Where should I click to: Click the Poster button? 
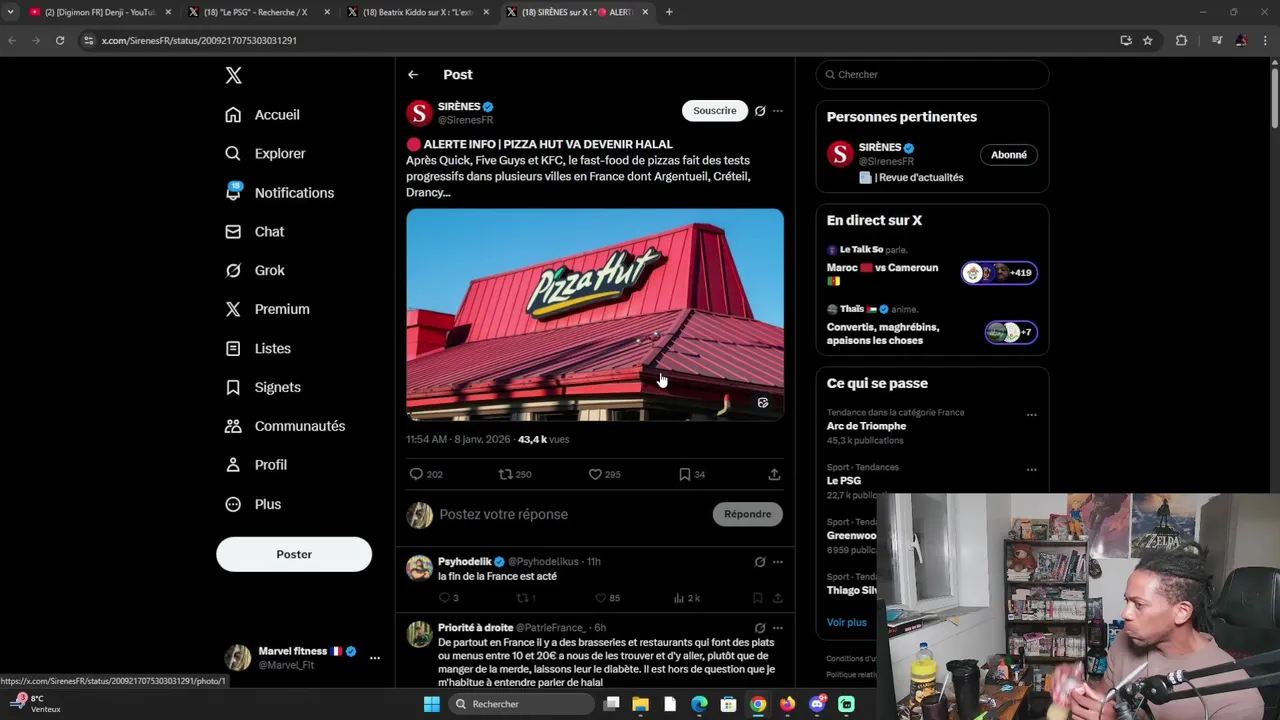(x=294, y=554)
